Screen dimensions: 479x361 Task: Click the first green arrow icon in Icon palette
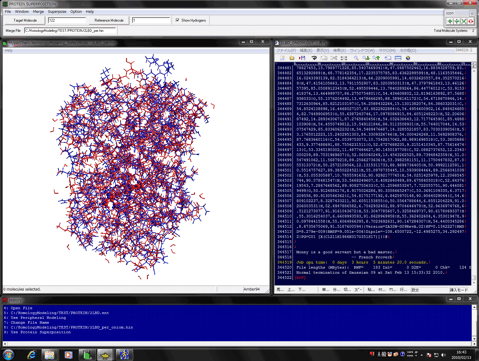click(450, 21)
